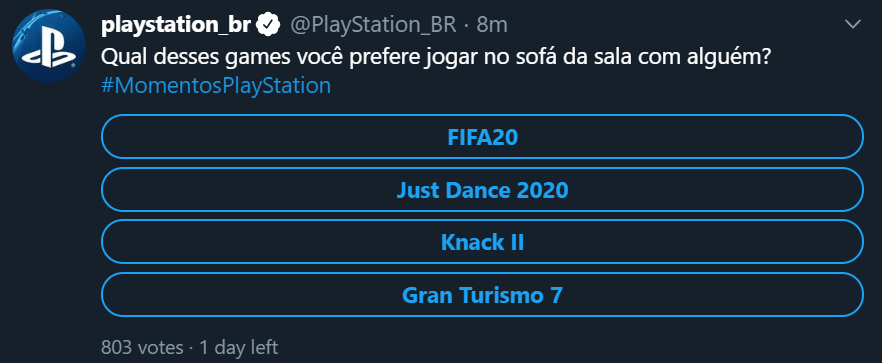882x363 pixels.
Task: Click the '1 day left' poll timer
Action: coord(238,347)
